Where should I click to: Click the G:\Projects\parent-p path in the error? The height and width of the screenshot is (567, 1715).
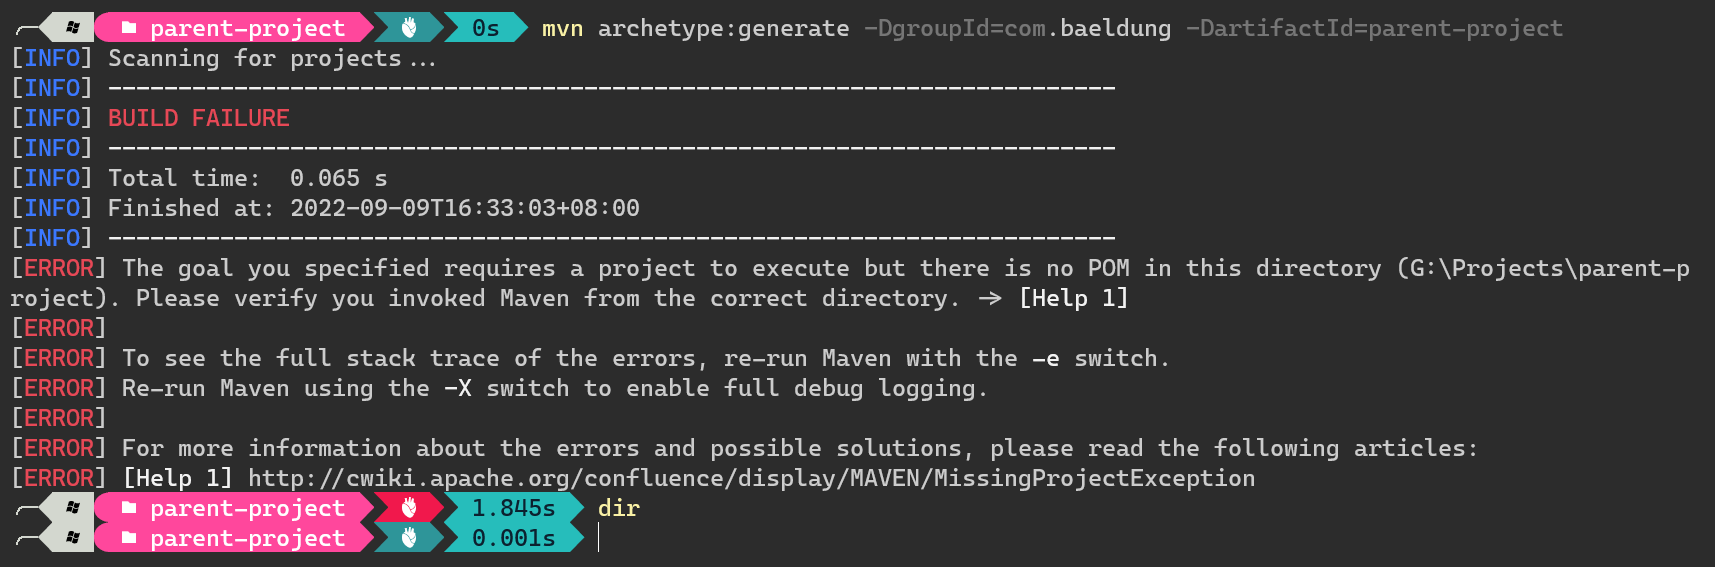coord(1549,268)
